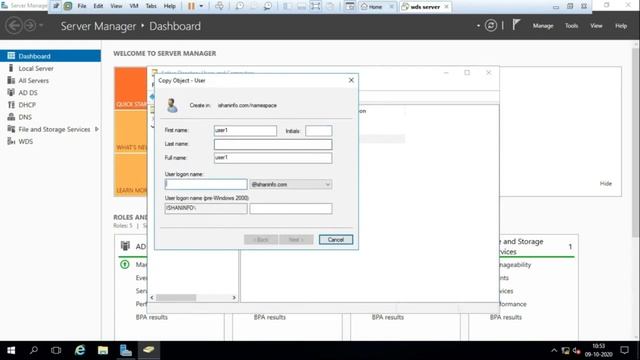This screenshot has width=640, height=360.
Task: Click the notifications flag icon
Action: point(516,25)
